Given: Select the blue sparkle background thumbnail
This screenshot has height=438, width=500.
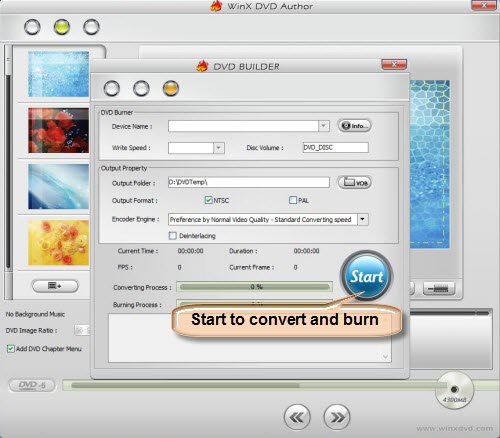Looking at the screenshot, I should (x=59, y=74).
